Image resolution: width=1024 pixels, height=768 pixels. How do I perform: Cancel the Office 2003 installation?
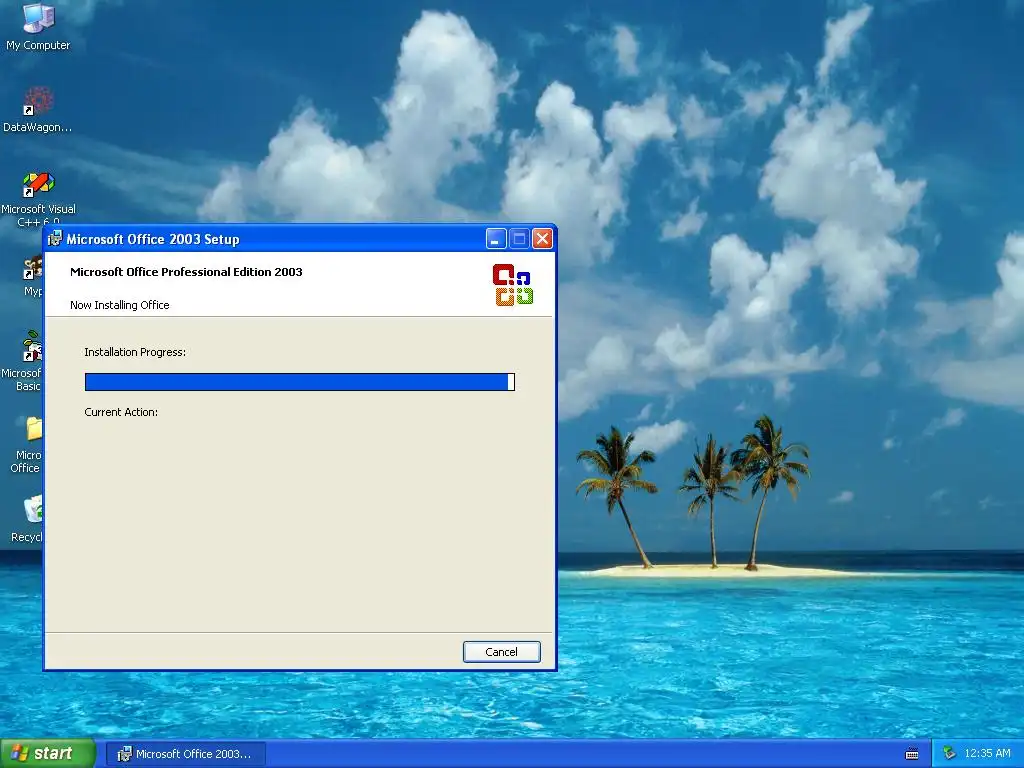click(502, 652)
